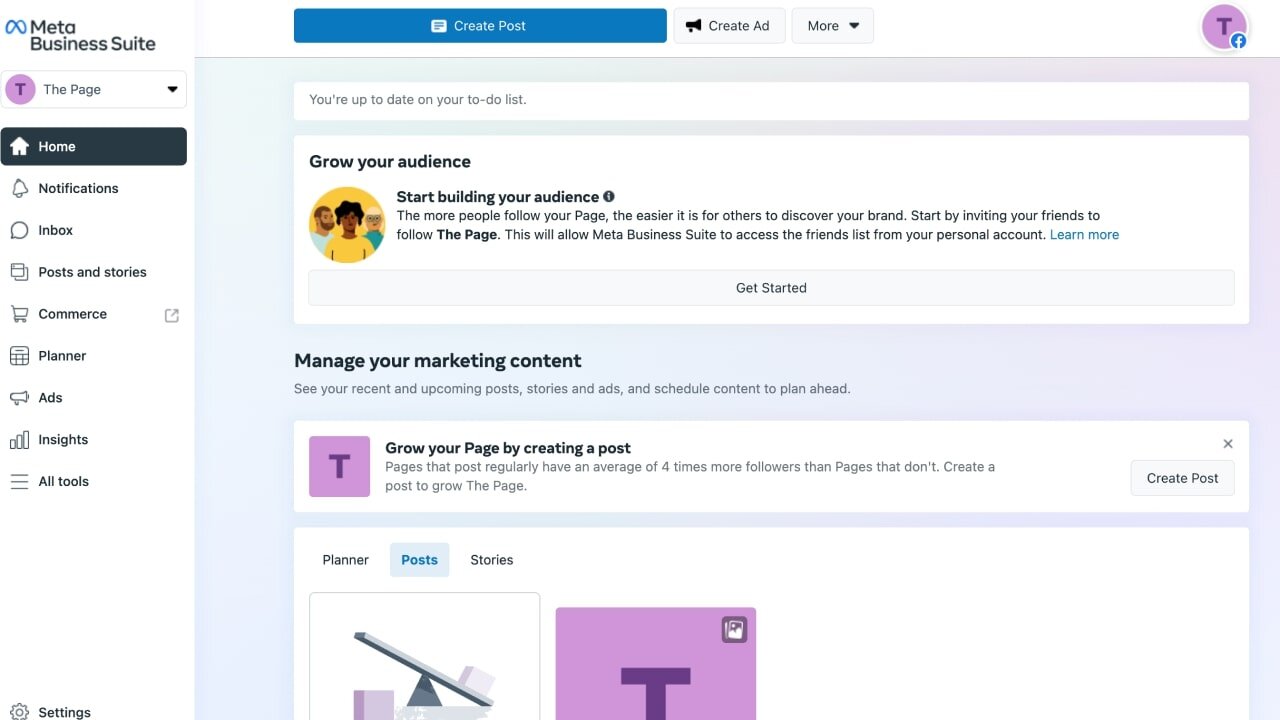Click the Commerce external link icon
This screenshot has width=1280, height=720.
(172, 315)
